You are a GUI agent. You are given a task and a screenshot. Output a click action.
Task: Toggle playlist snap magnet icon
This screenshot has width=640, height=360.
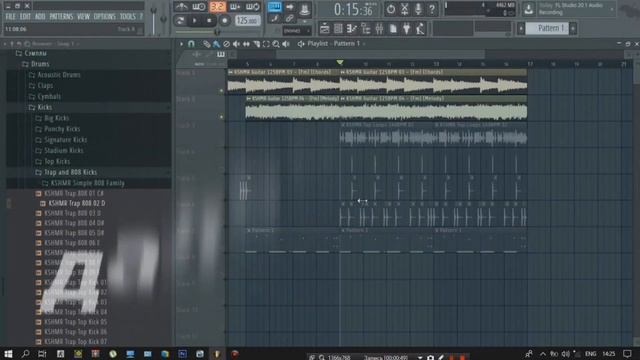point(191,44)
